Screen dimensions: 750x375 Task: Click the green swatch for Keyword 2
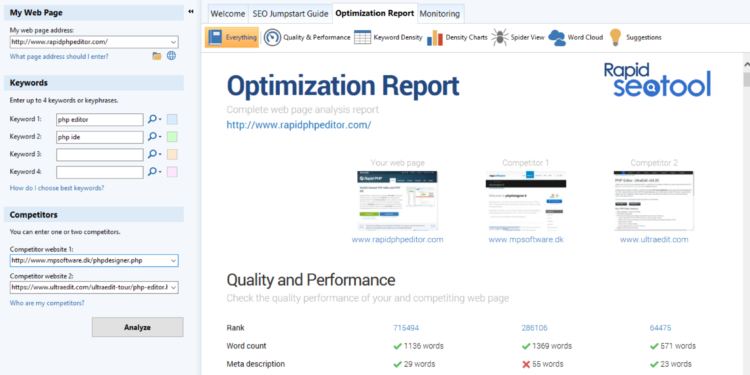click(172, 137)
